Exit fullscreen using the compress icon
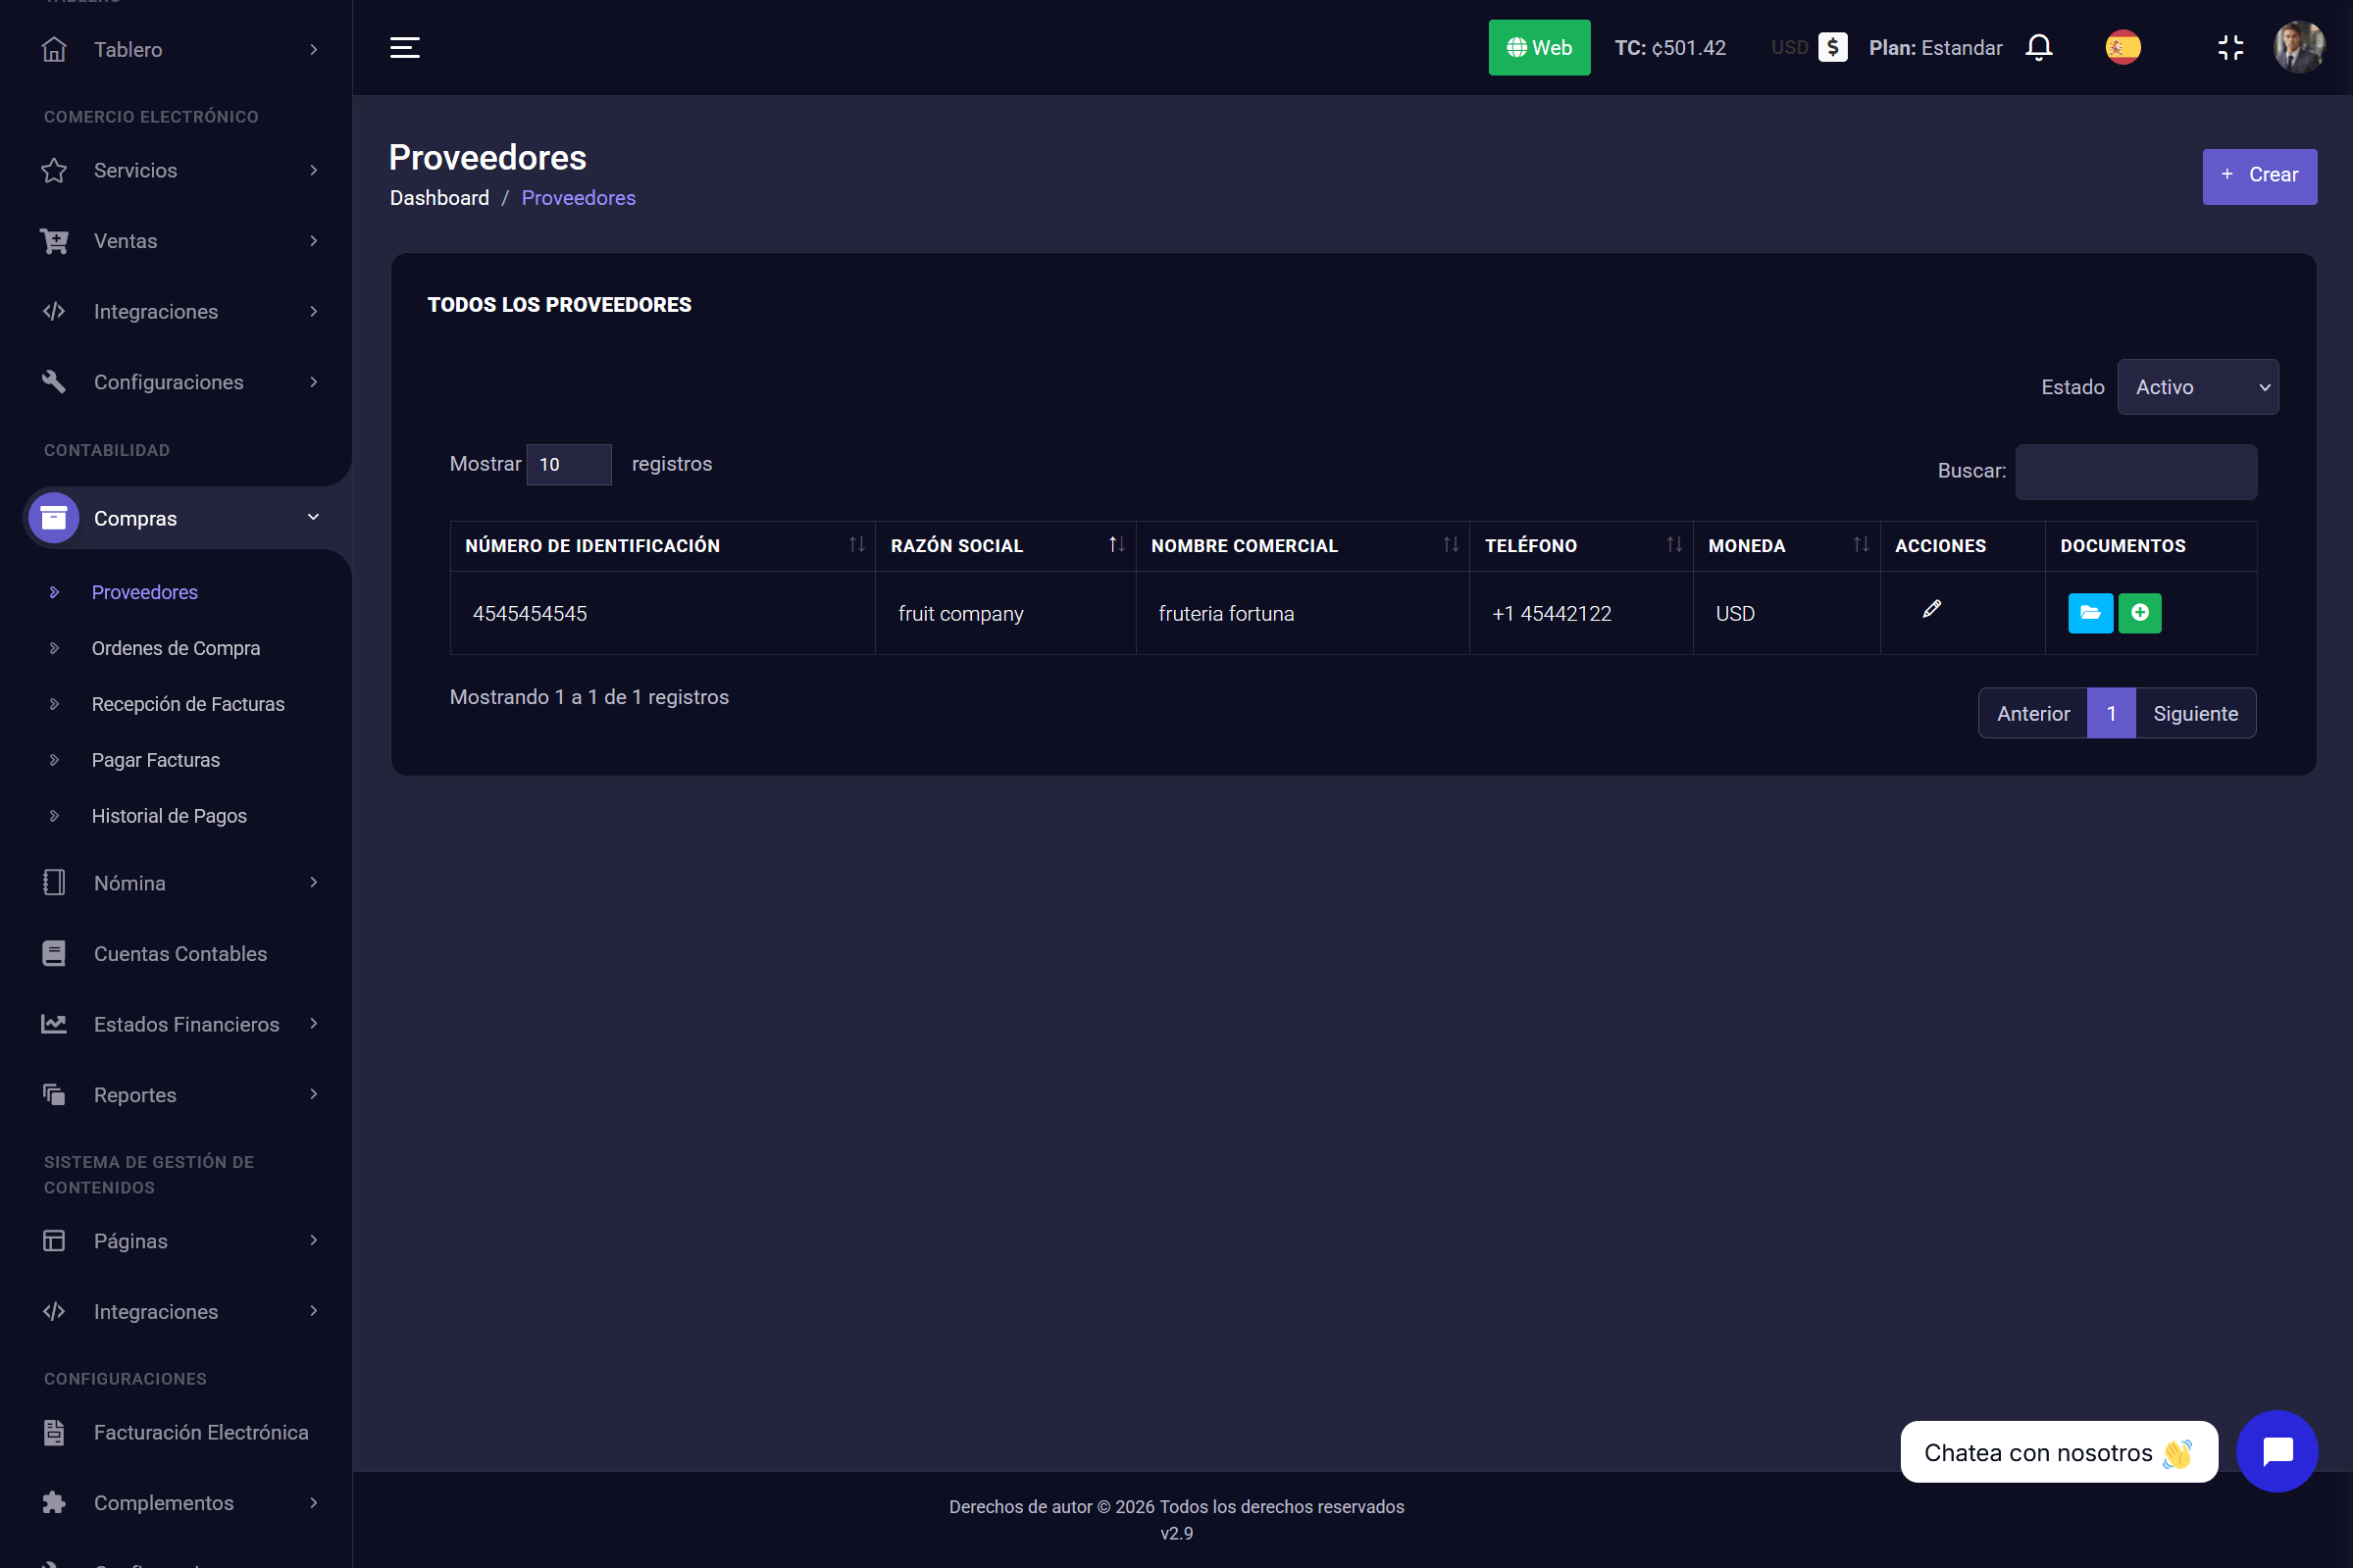The width and height of the screenshot is (2353, 1568). 2230,48
